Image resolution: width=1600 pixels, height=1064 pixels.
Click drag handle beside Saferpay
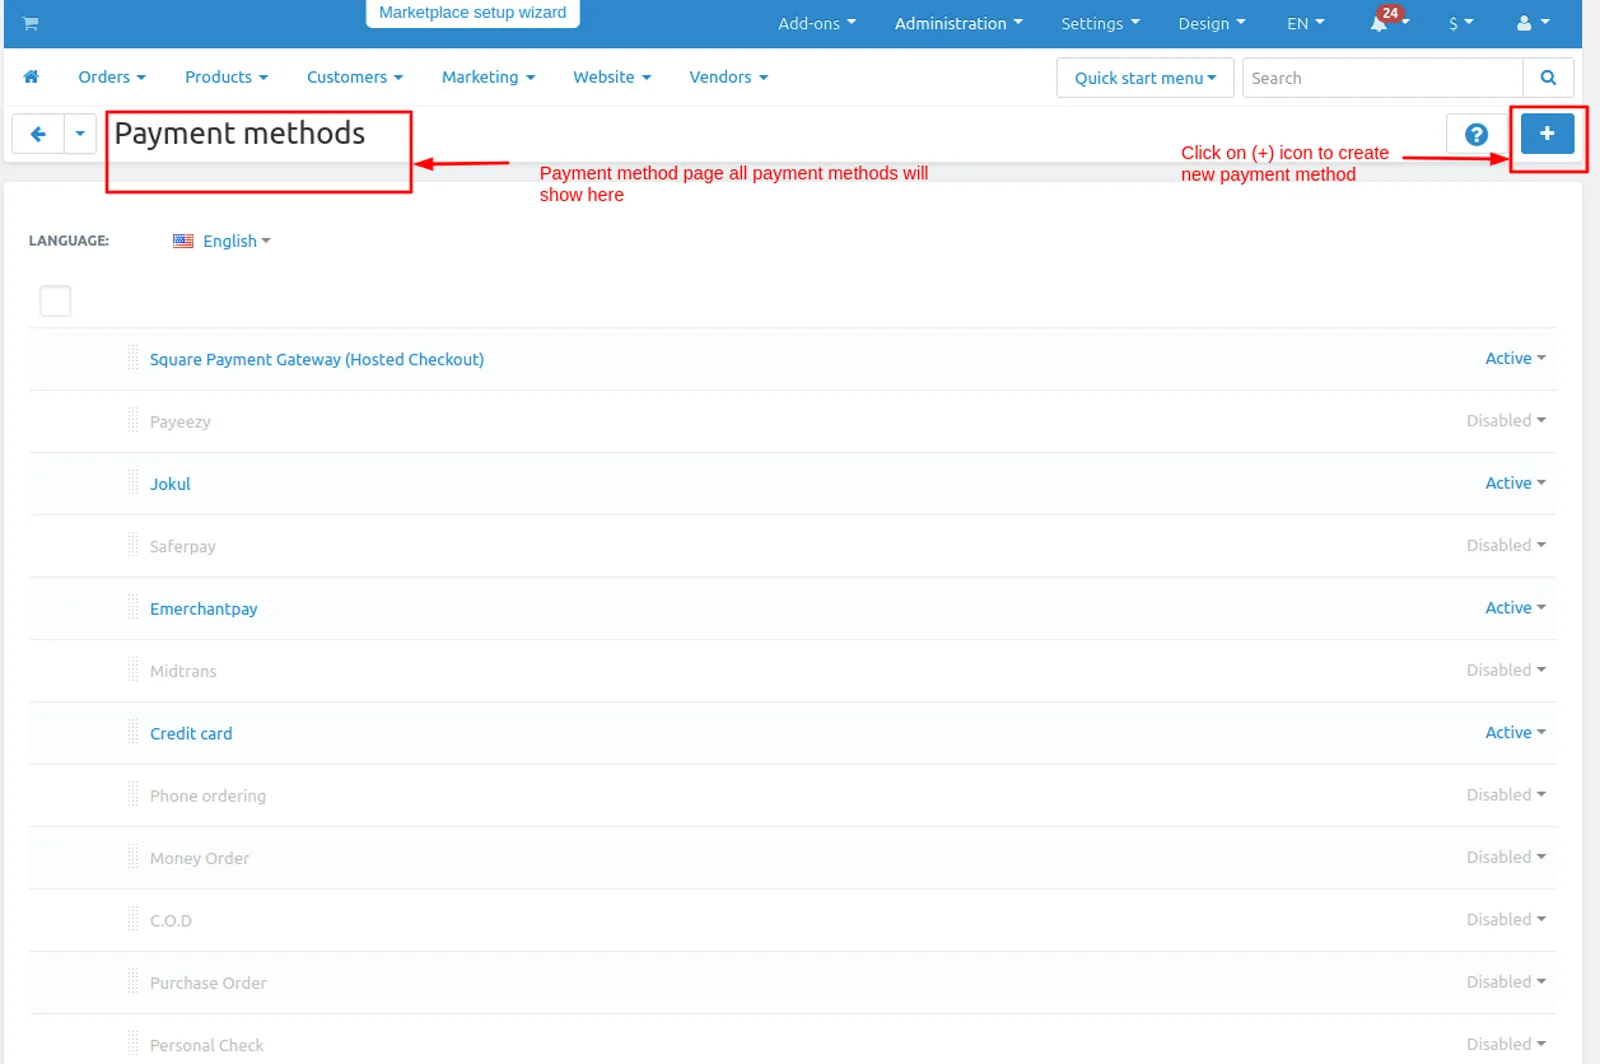tap(133, 545)
